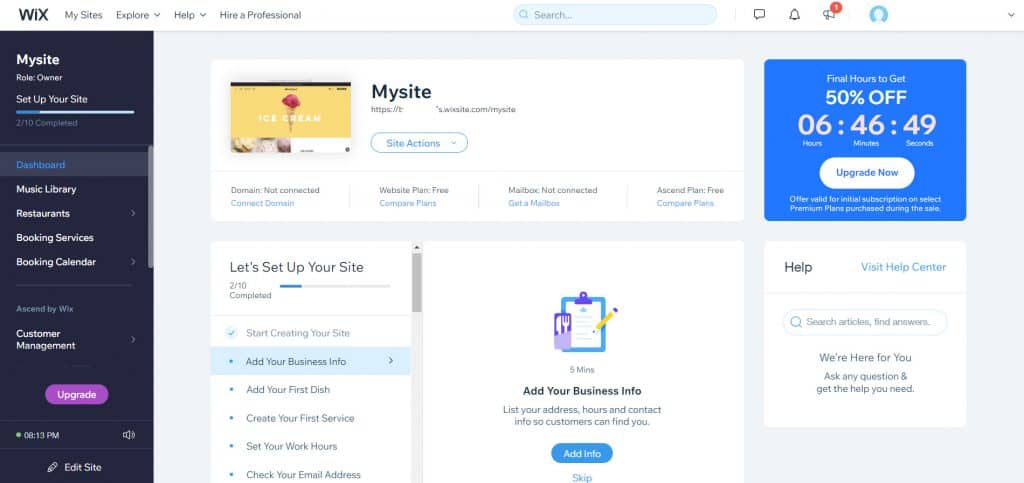Click the Add Info button
The image size is (1024, 483).
point(581,454)
